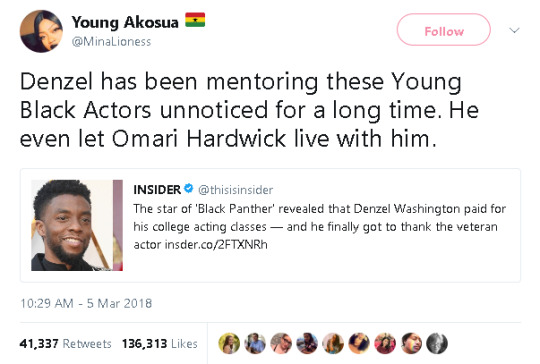The height and width of the screenshot is (364, 540).
Task: Click INSIDER's blue verified badge
Action: point(188,189)
